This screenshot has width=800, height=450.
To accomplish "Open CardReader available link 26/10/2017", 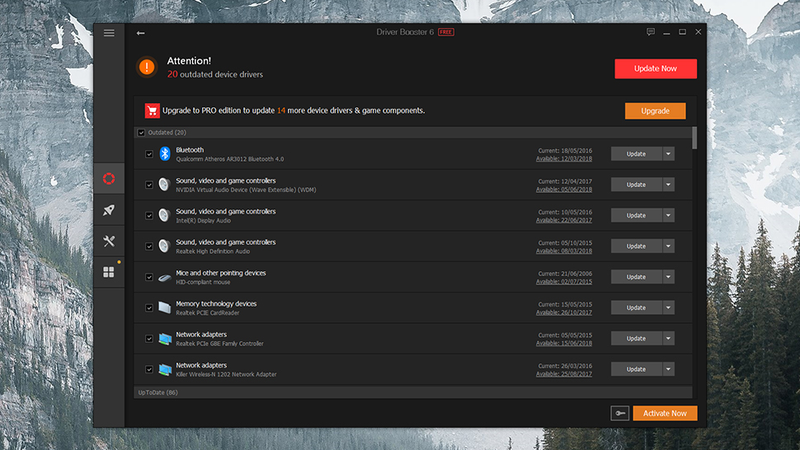I will [x=564, y=312].
